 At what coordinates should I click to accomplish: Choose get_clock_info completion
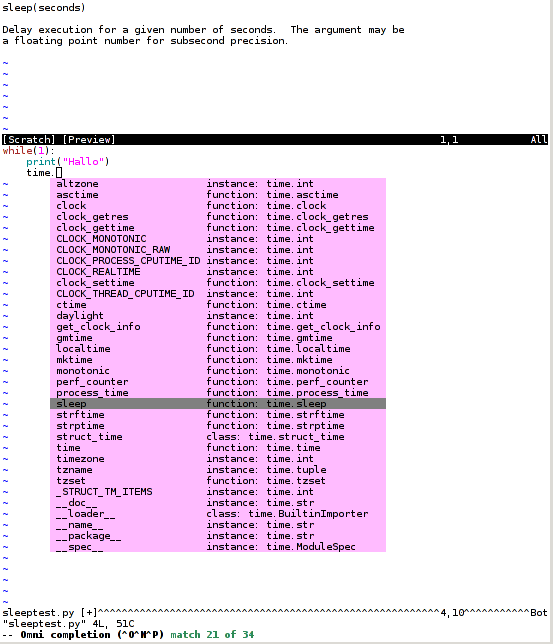click(218, 327)
